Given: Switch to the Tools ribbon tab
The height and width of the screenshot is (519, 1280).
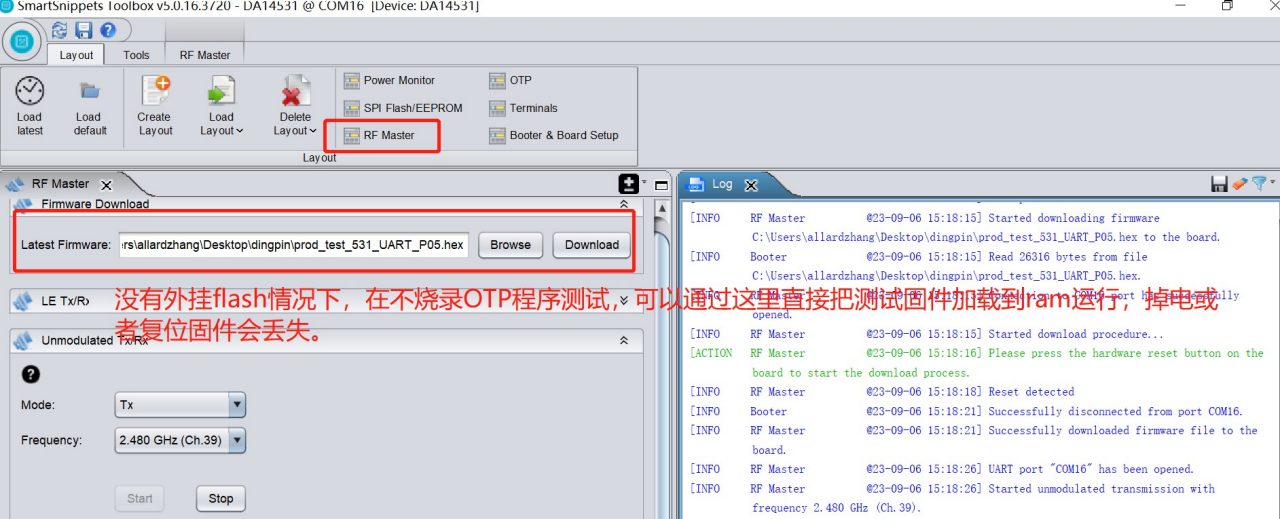Looking at the screenshot, I should (x=136, y=55).
